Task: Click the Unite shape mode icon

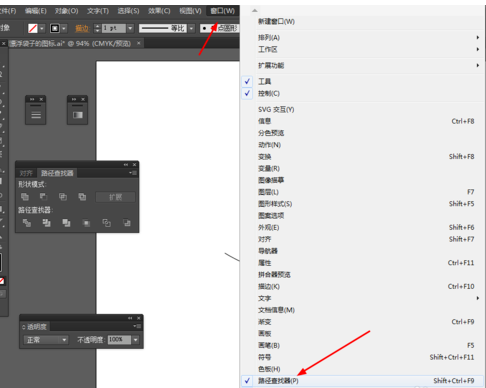Action: point(25,197)
